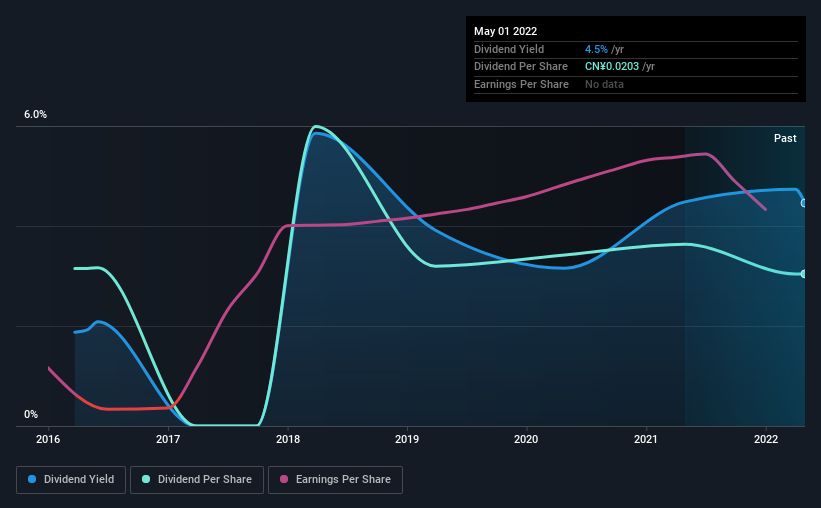Select the 2018 x-axis label
The height and width of the screenshot is (508, 821).
point(288,439)
